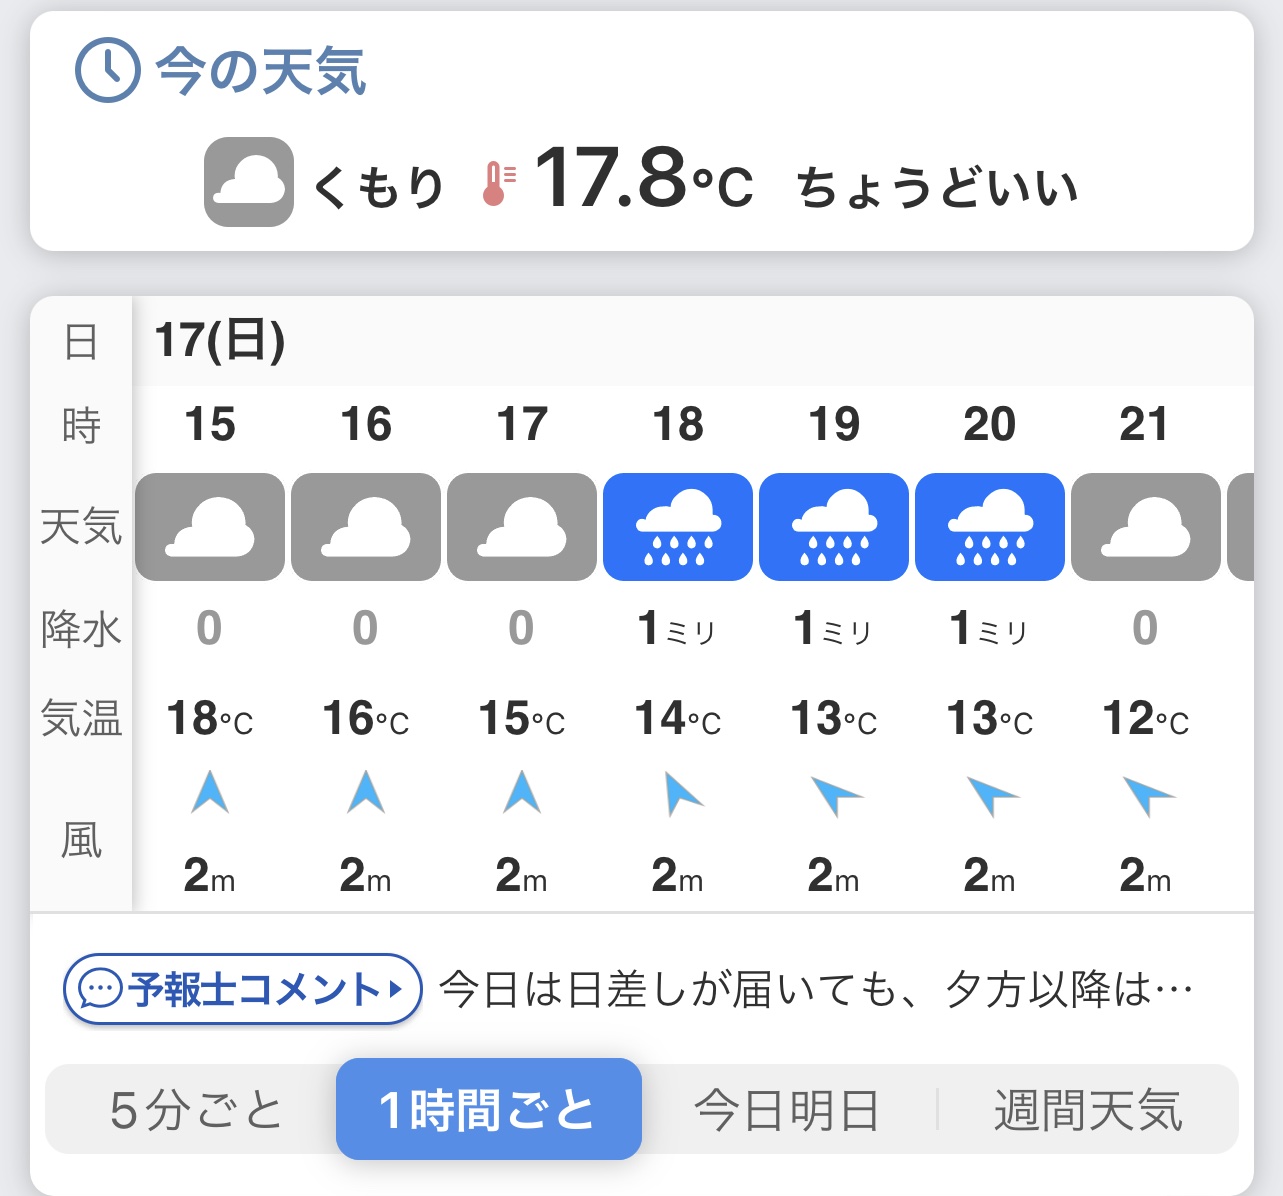Screen dimensions: 1283x1196
Task: Click the 14°C temperature at 18時
Action: [x=678, y=718]
